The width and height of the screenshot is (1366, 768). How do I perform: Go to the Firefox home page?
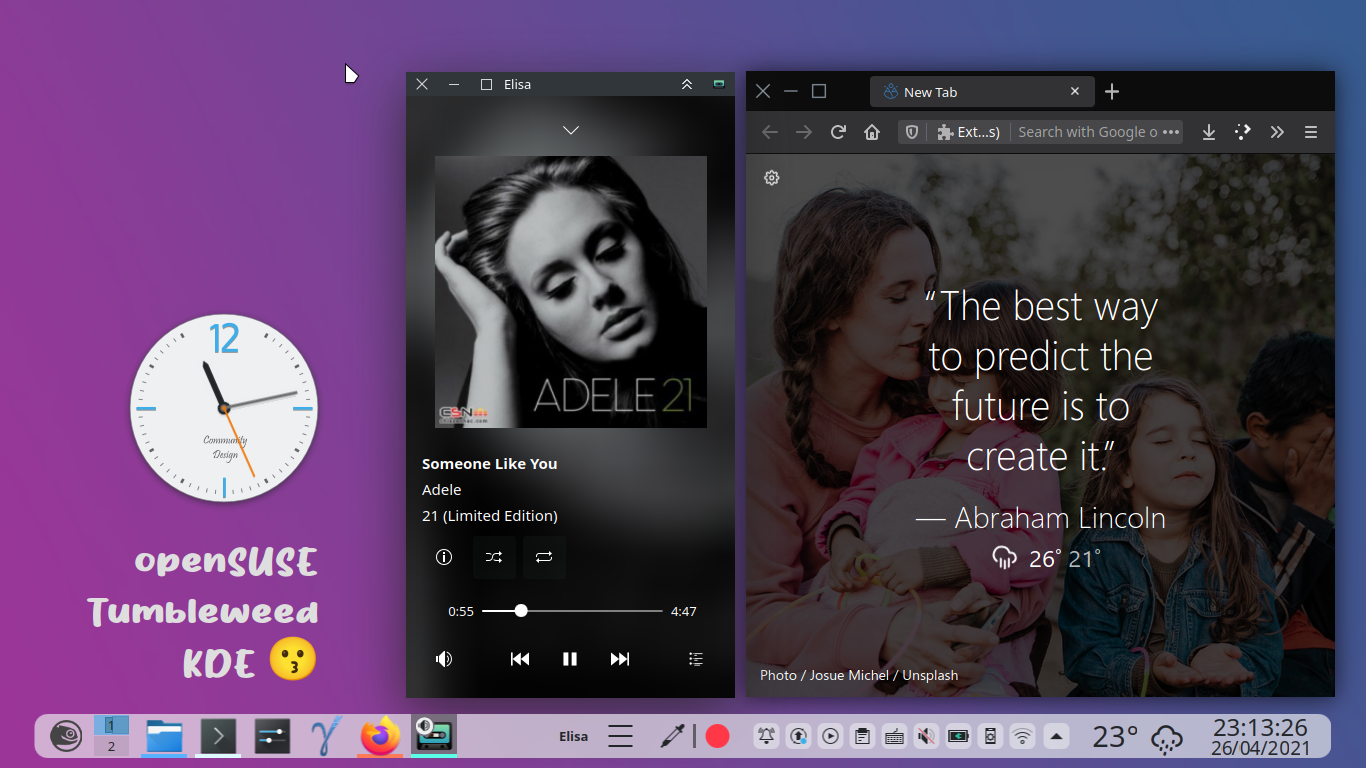pyautogui.click(x=872, y=132)
